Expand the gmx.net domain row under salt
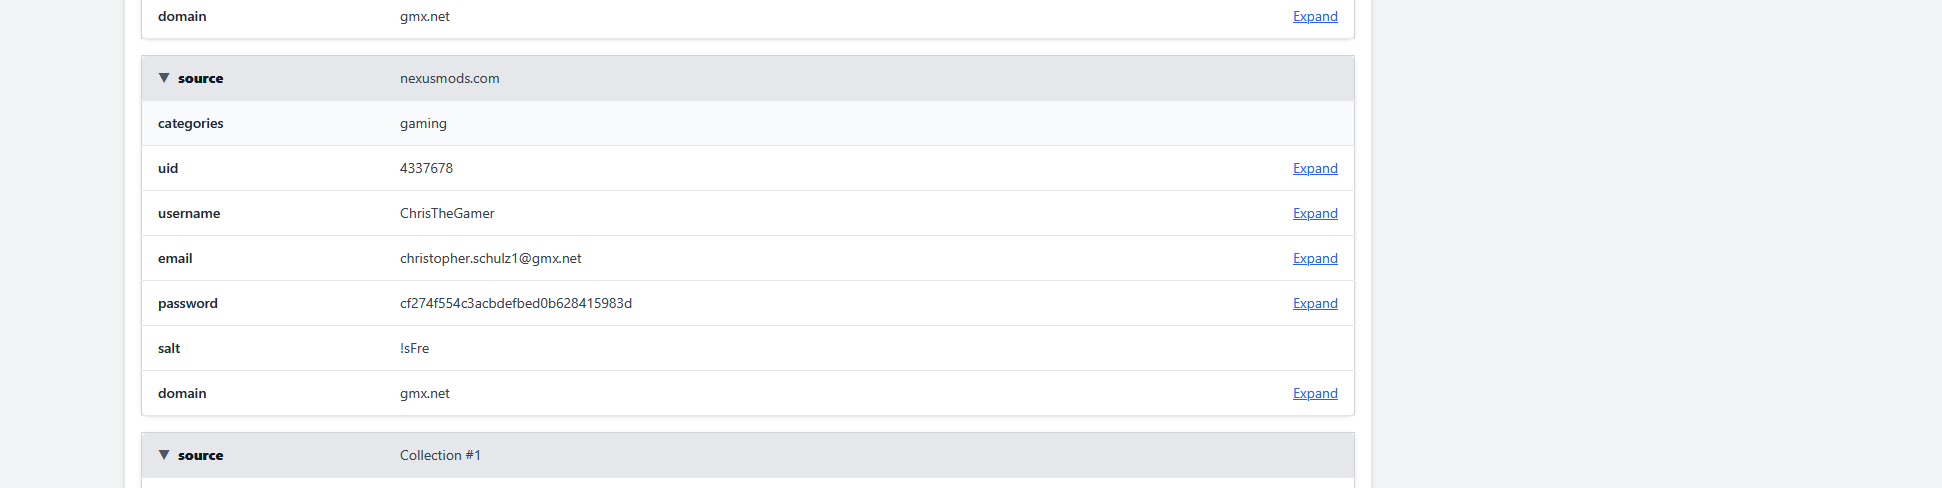This screenshot has height=488, width=1942. click(1314, 393)
